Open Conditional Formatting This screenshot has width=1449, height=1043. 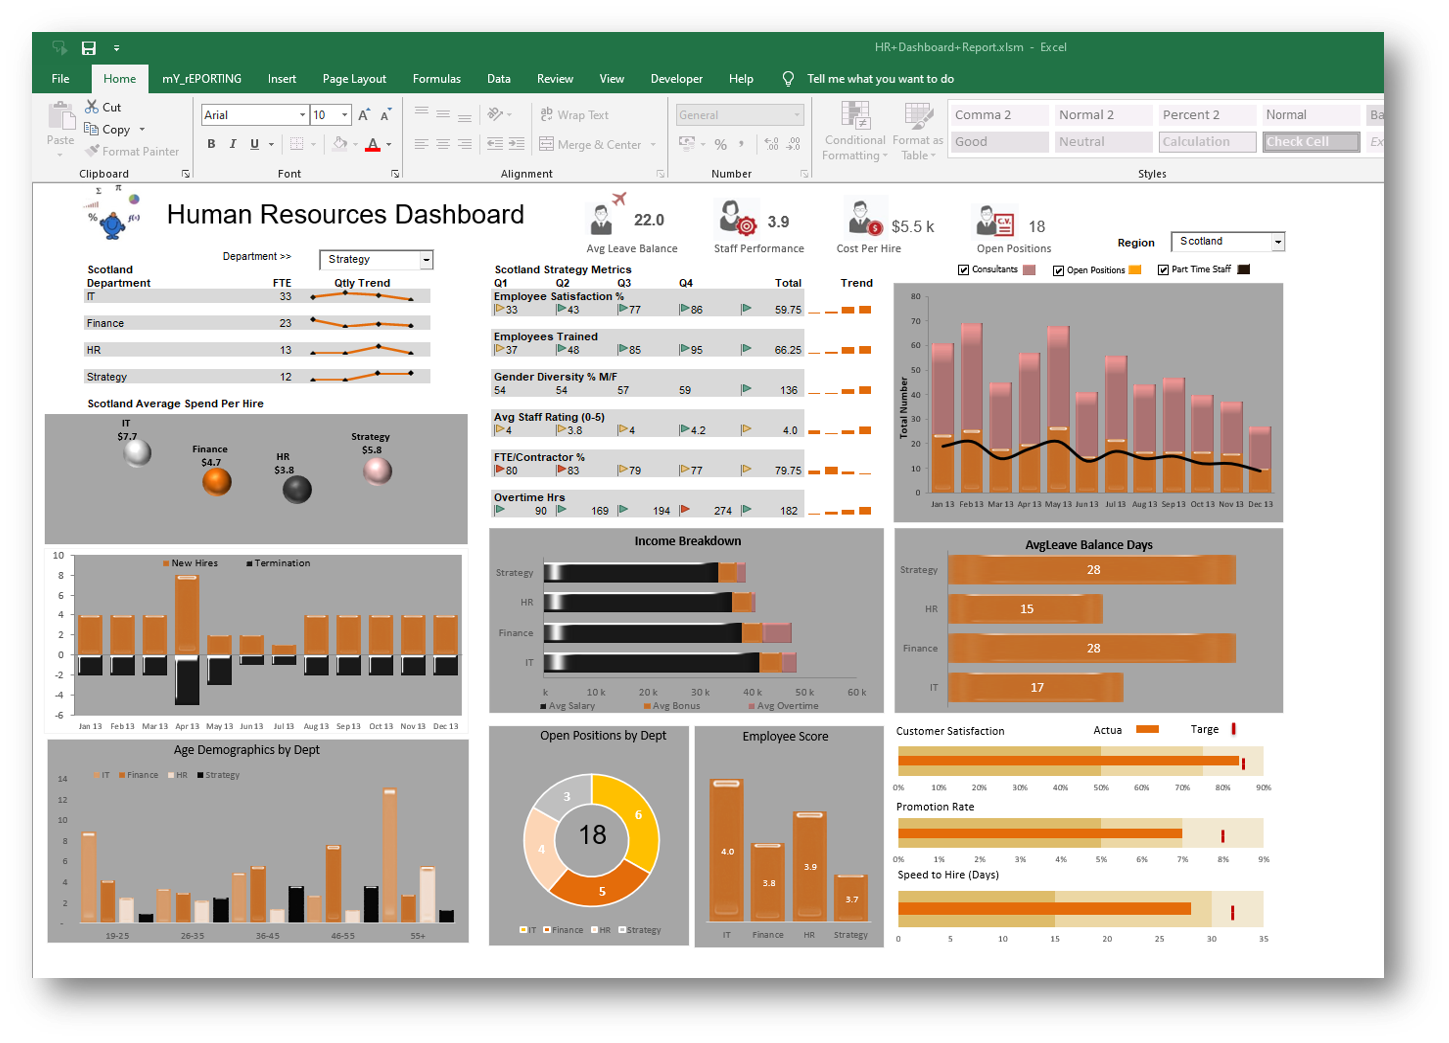click(x=855, y=133)
